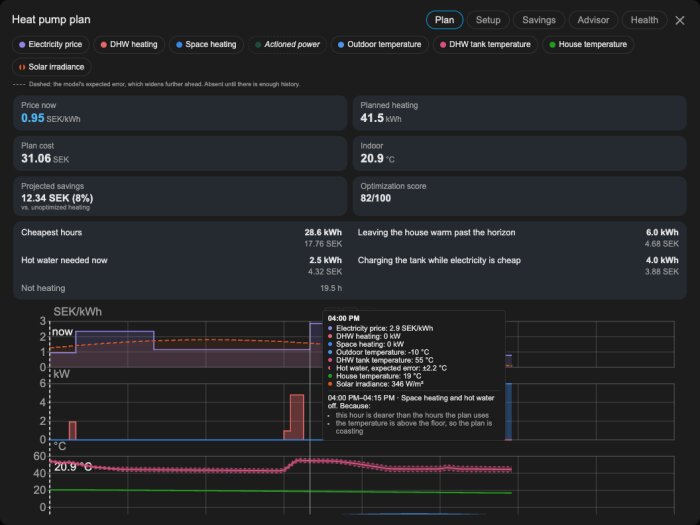Toggle the Outdoor temperature series
700x525 pixels.
pyautogui.click(x=379, y=45)
